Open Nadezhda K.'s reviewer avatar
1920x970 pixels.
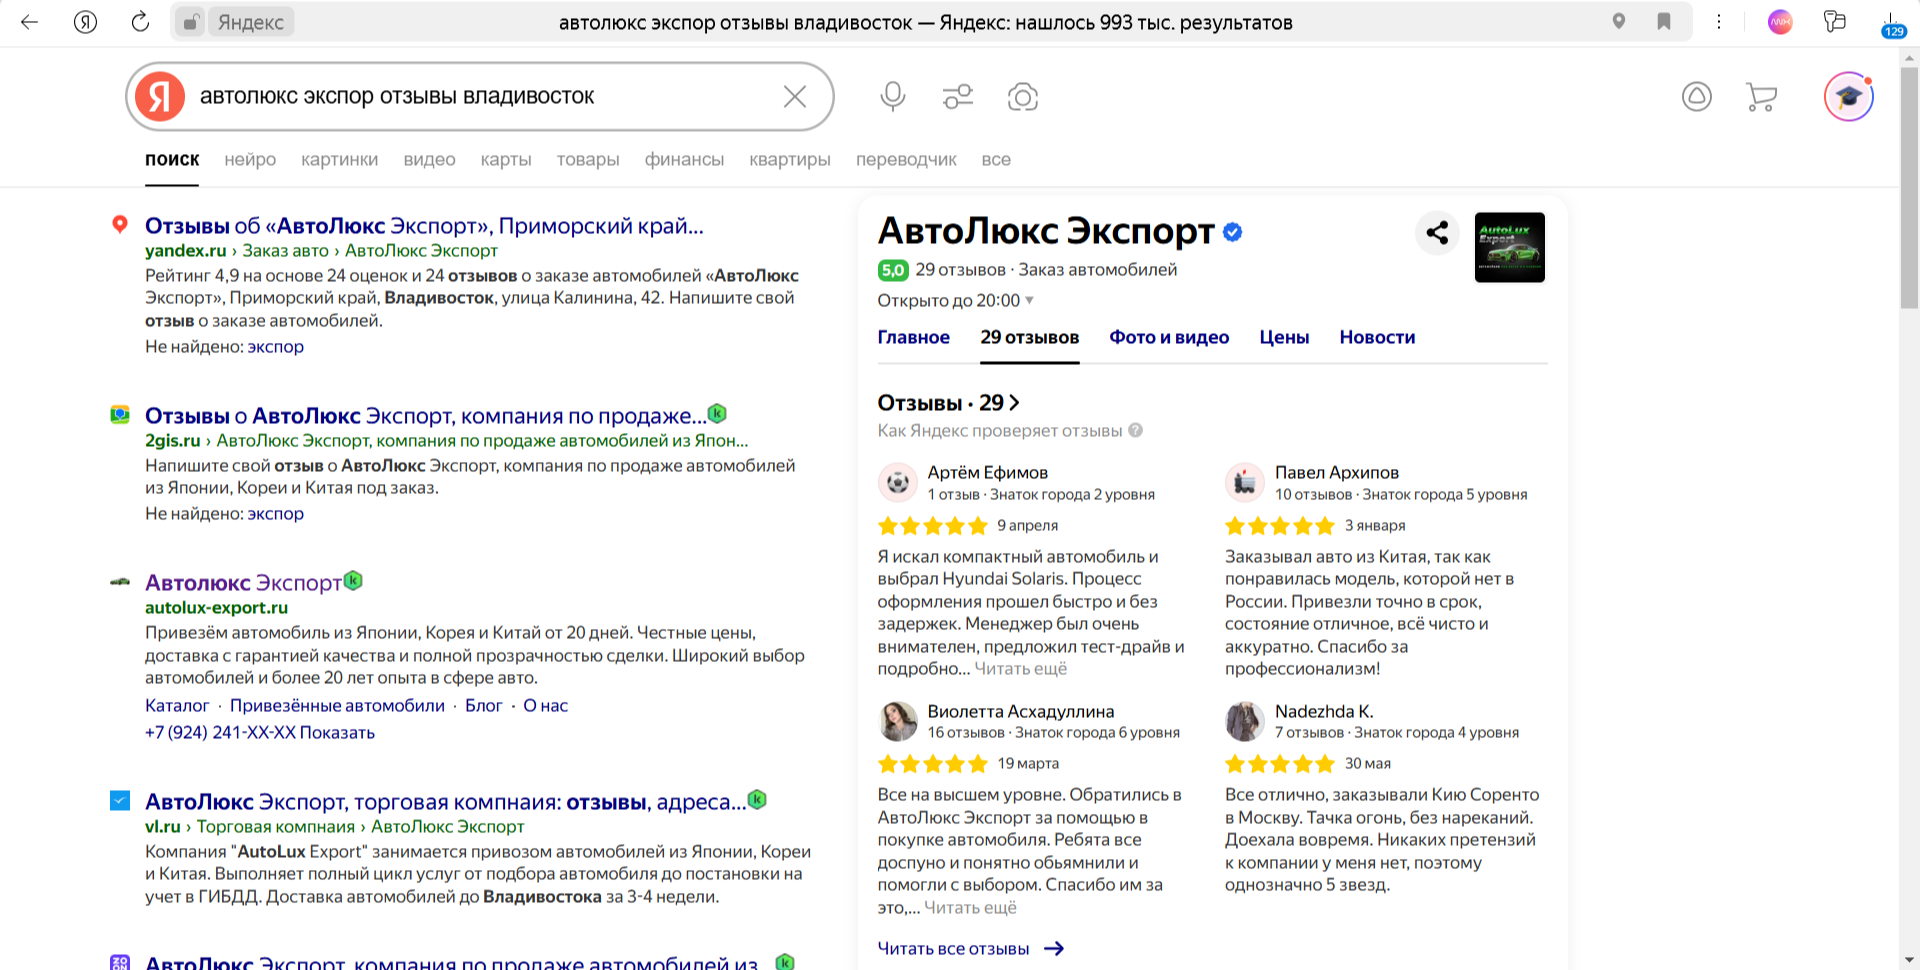tap(1245, 721)
